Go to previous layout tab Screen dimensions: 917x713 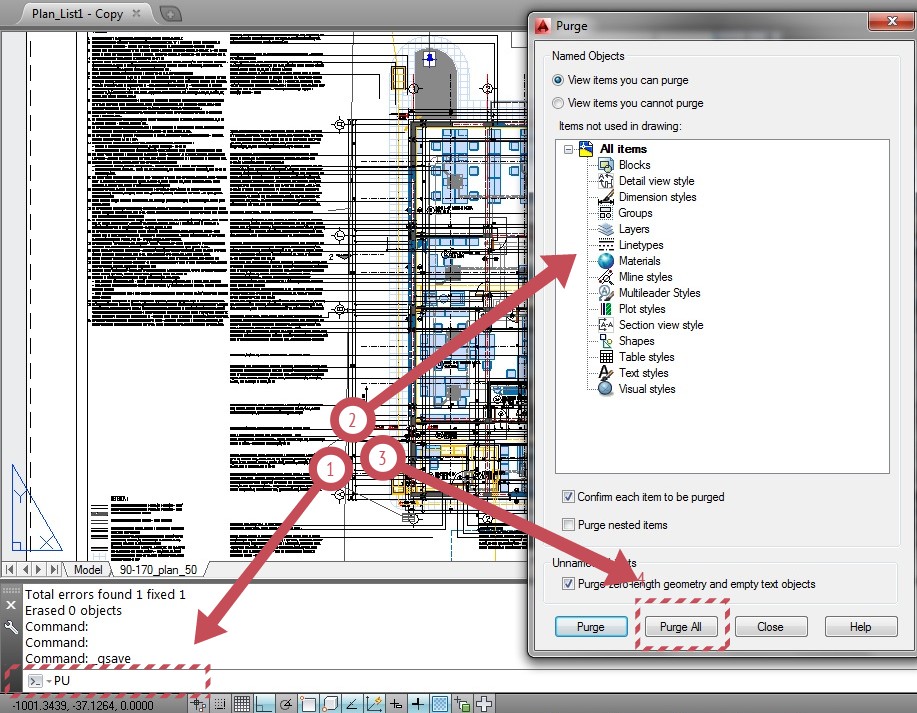(25, 569)
